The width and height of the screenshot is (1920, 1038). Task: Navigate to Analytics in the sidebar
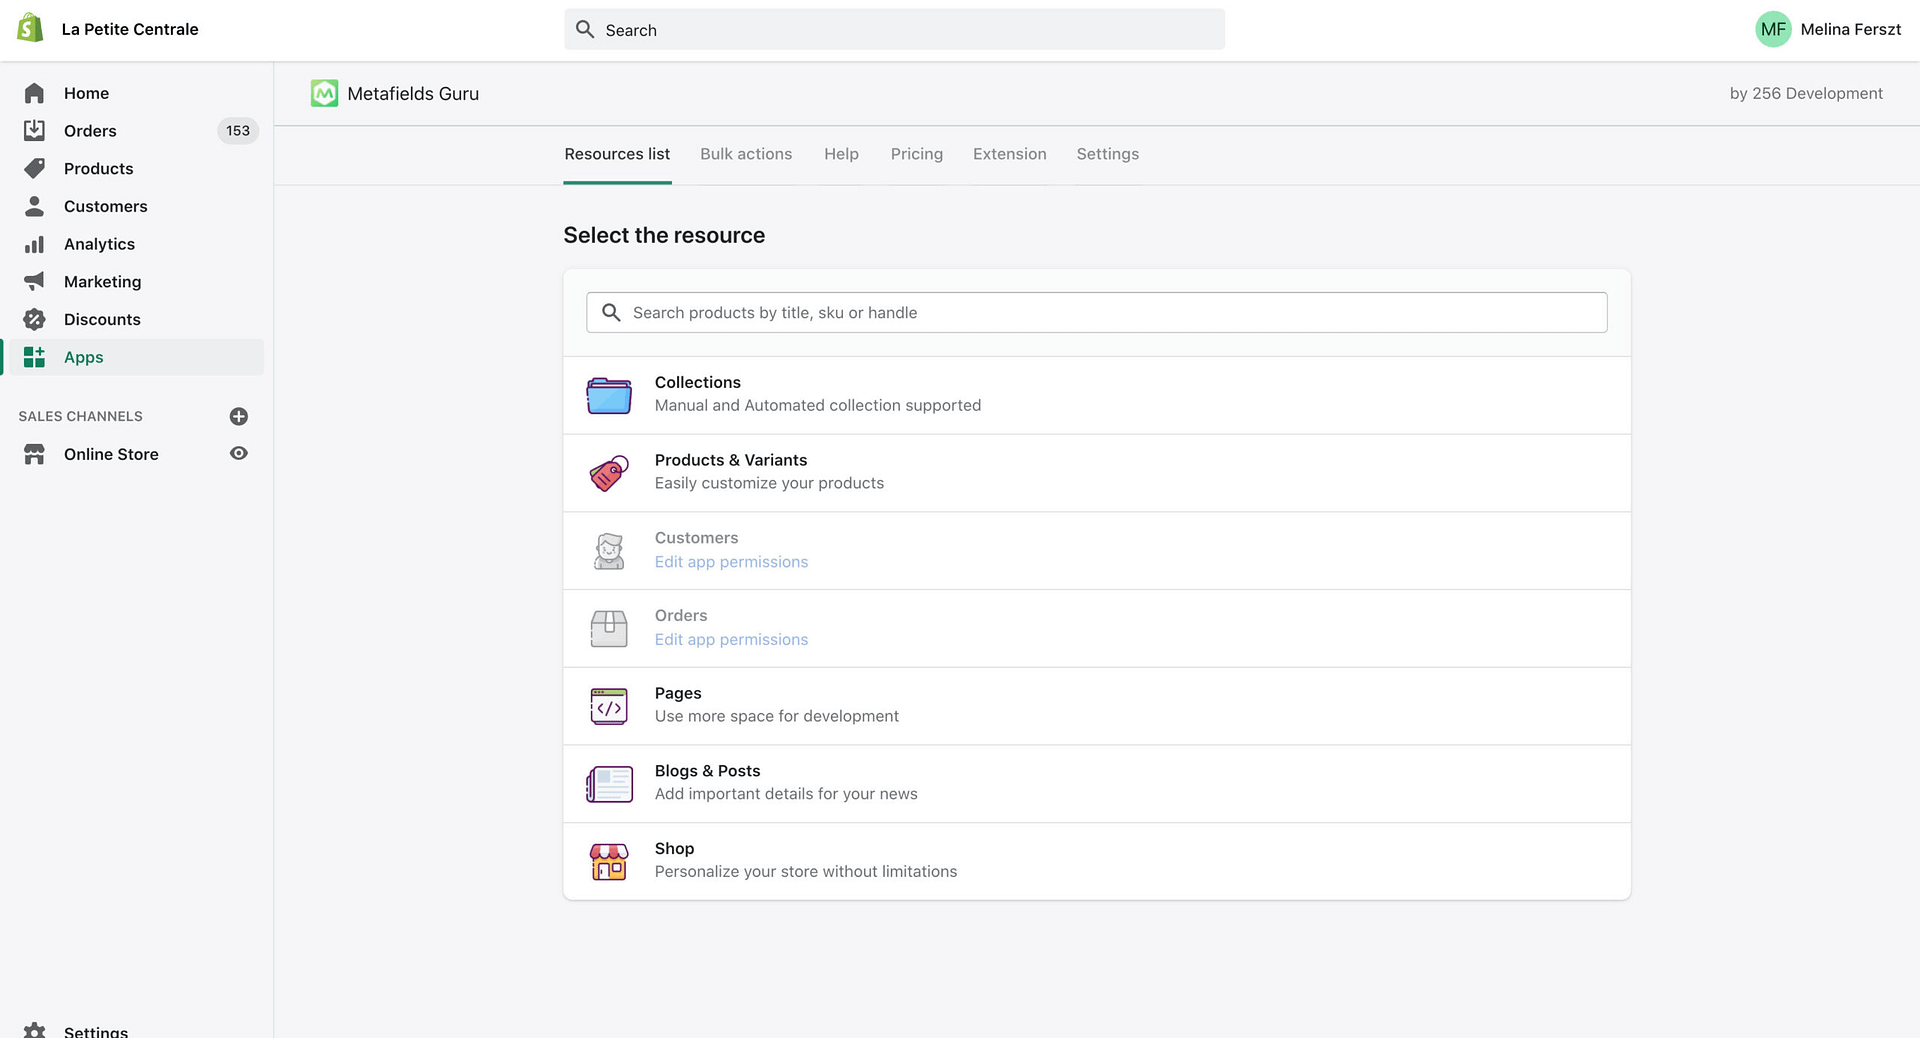tap(99, 244)
